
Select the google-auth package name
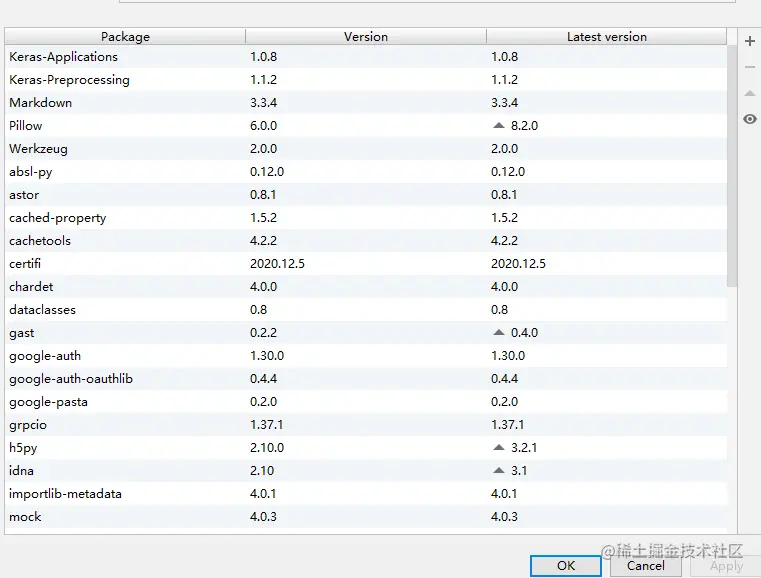(x=45, y=356)
